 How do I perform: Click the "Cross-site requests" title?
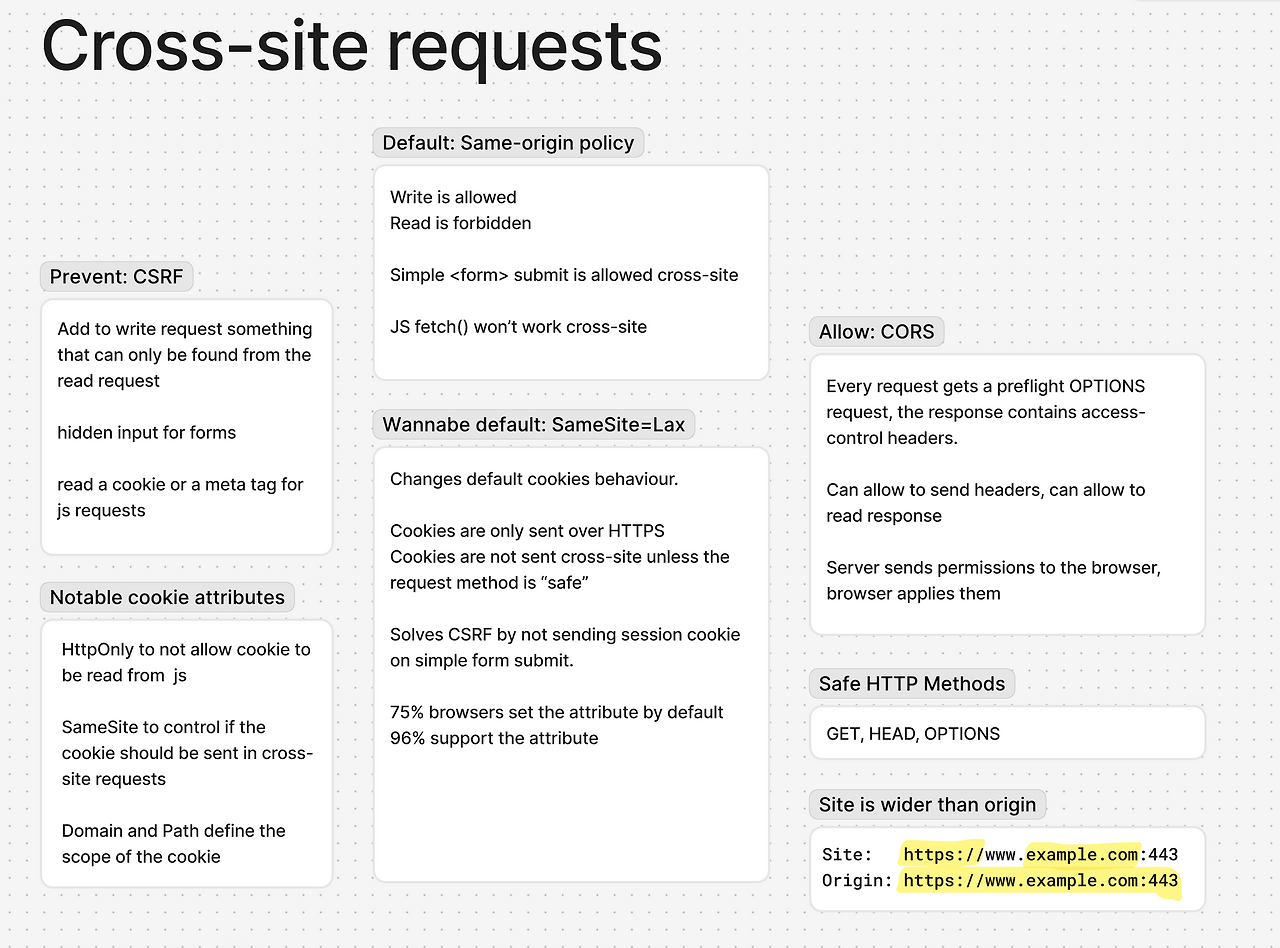pyautogui.click(x=350, y=47)
